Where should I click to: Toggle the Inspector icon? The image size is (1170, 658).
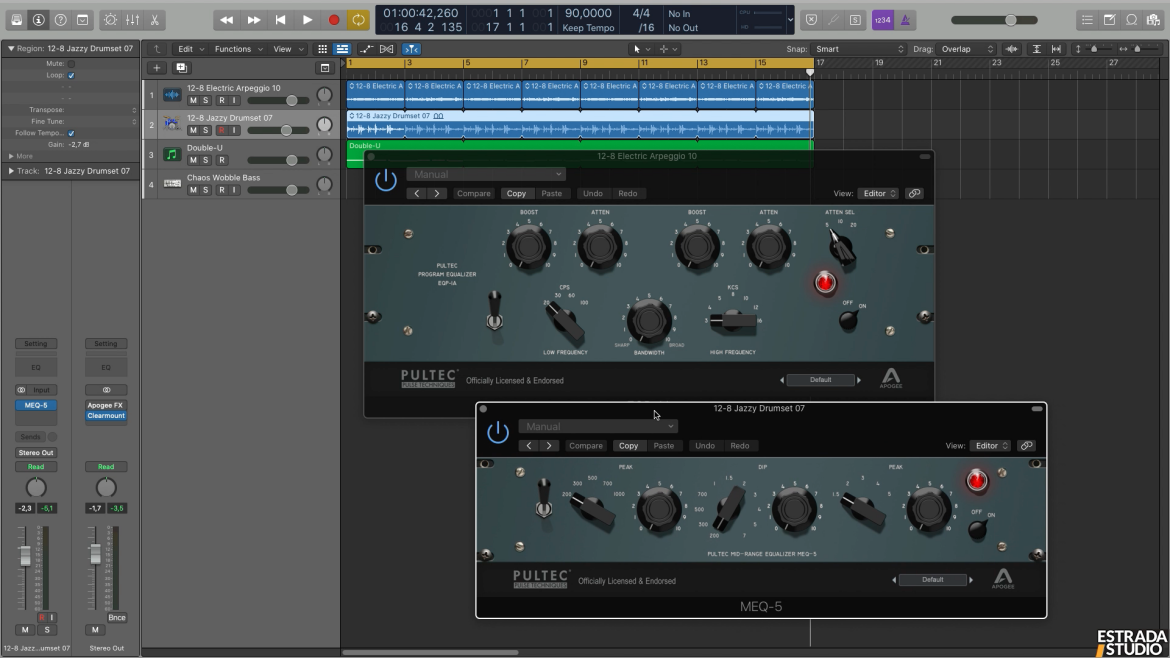[x=39, y=20]
